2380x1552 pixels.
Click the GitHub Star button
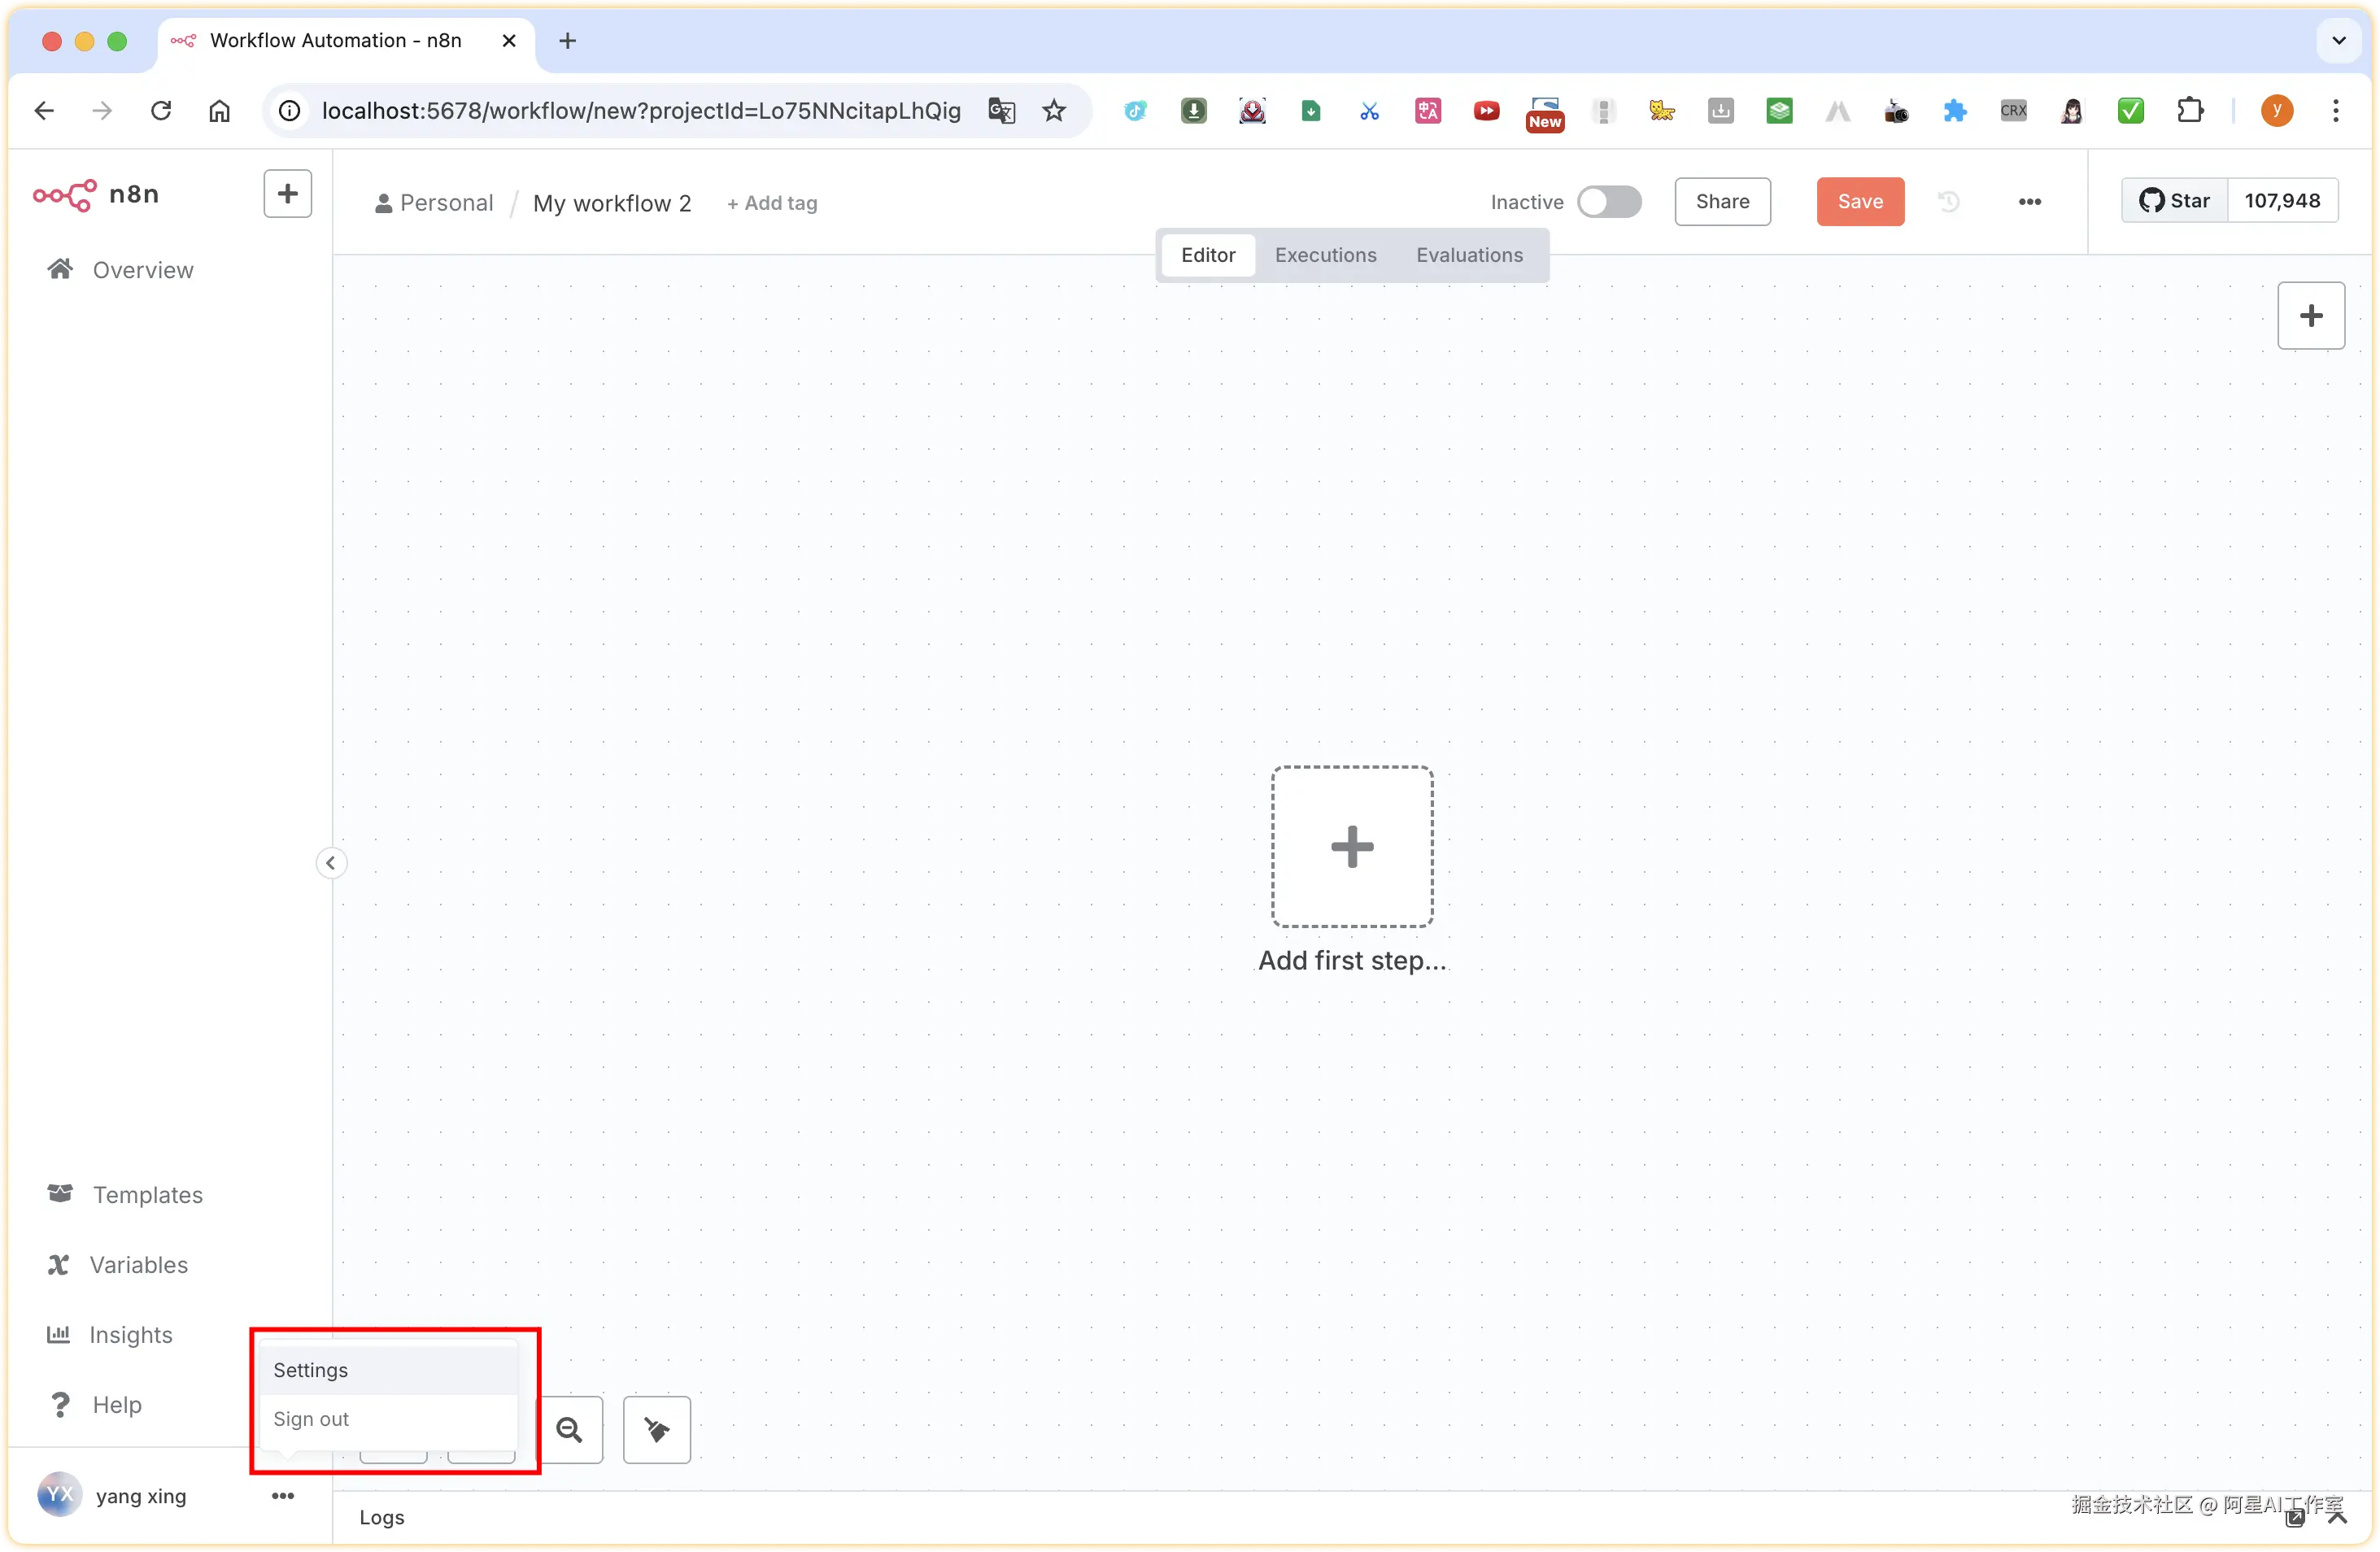(2174, 201)
